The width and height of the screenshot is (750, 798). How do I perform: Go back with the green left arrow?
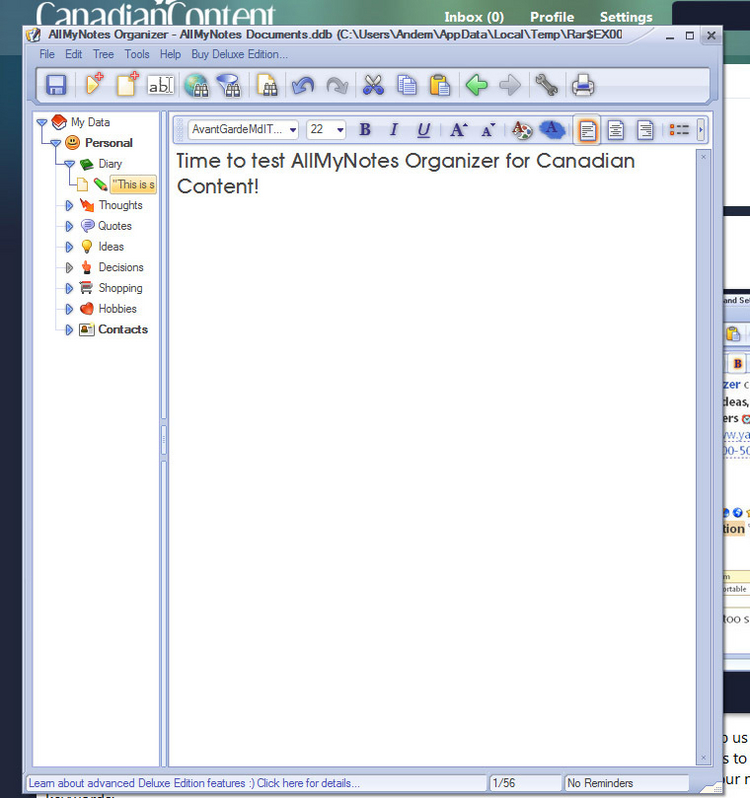tap(477, 85)
